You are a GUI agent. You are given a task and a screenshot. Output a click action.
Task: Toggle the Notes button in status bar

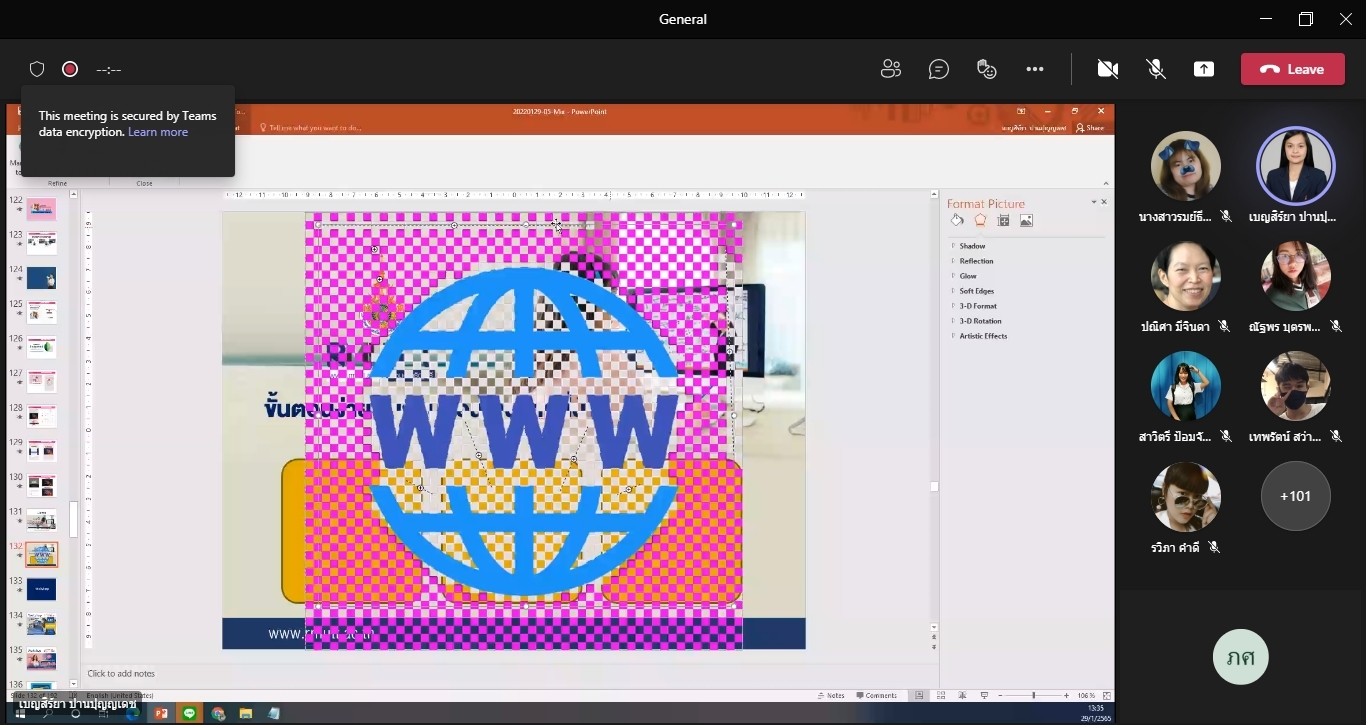pyautogui.click(x=832, y=695)
